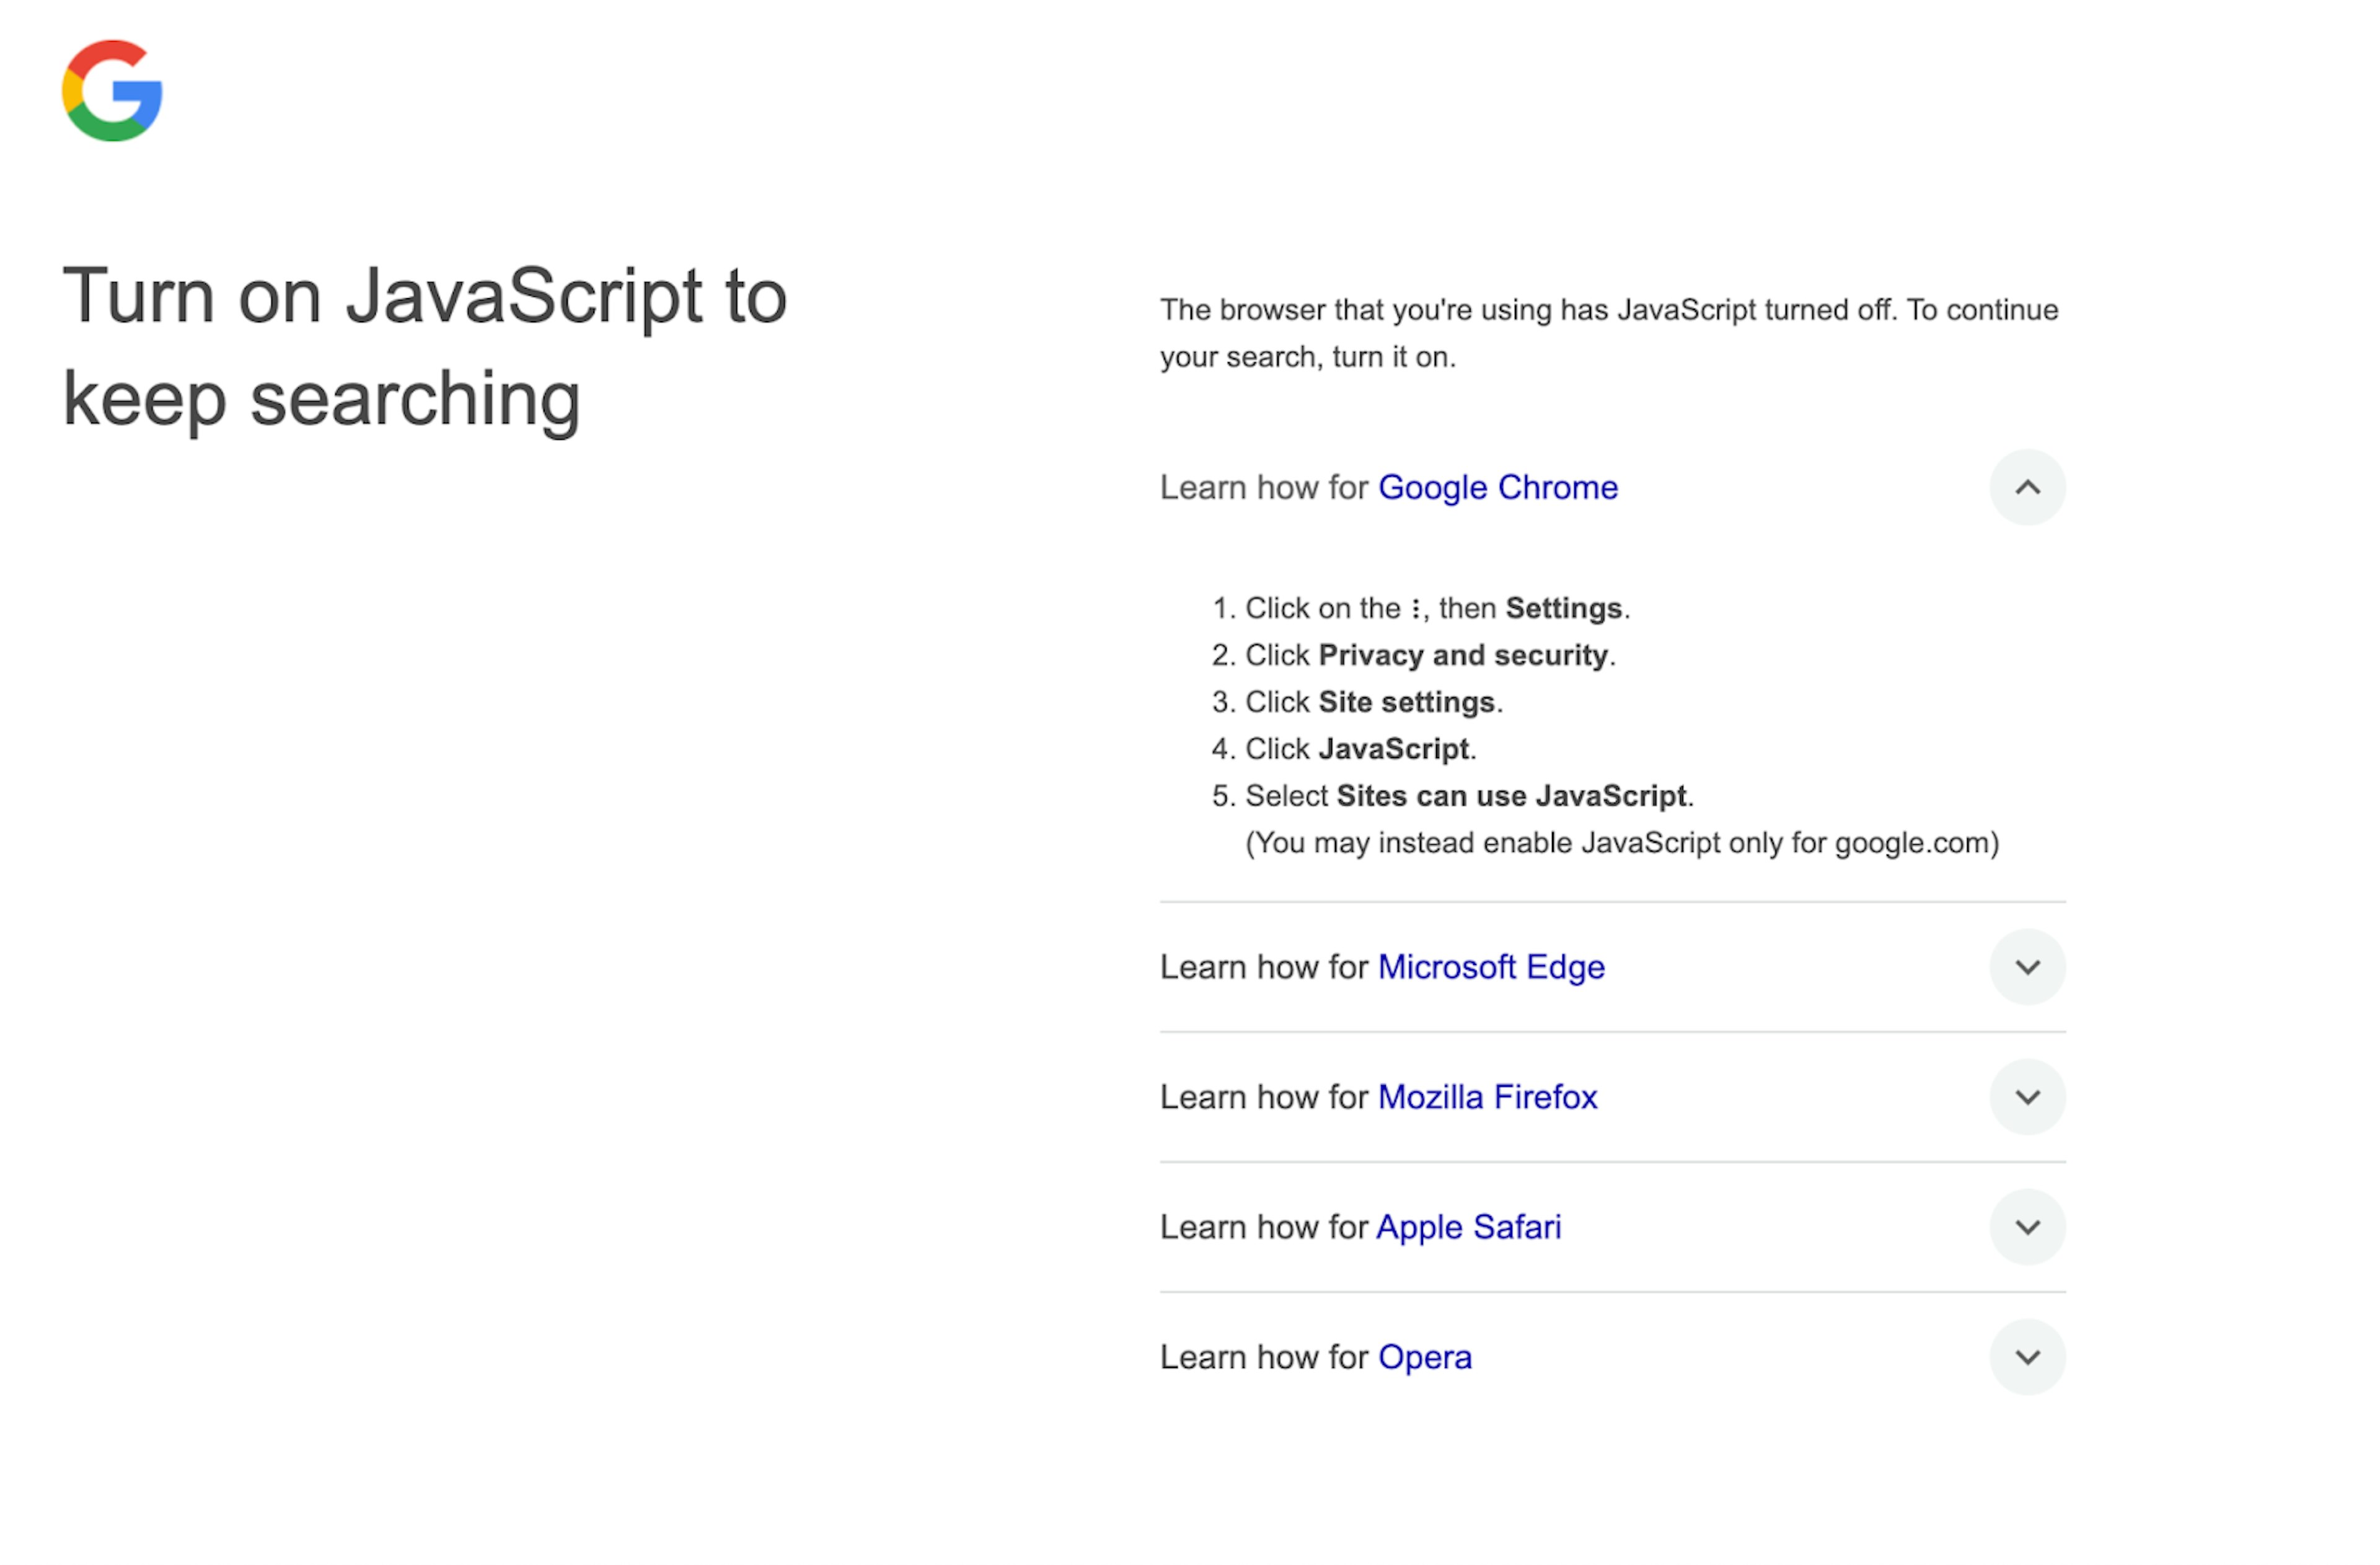
Task: Click the JavaScript turned off description paragraph
Action: tap(1609, 334)
